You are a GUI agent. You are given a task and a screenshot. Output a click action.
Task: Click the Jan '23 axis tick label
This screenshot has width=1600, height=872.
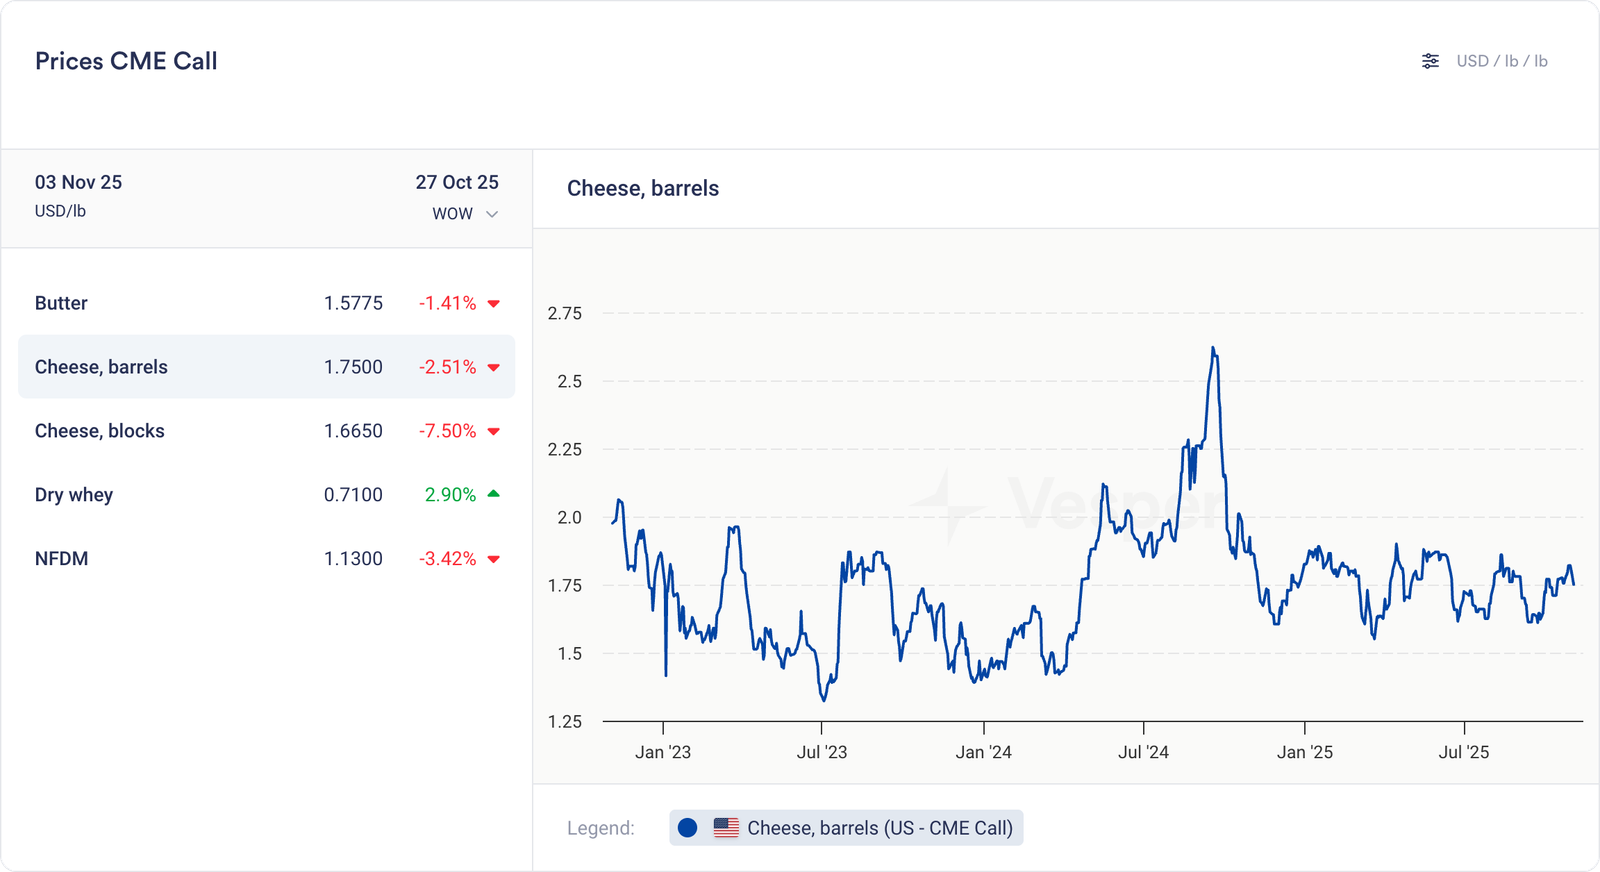tap(663, 752)
